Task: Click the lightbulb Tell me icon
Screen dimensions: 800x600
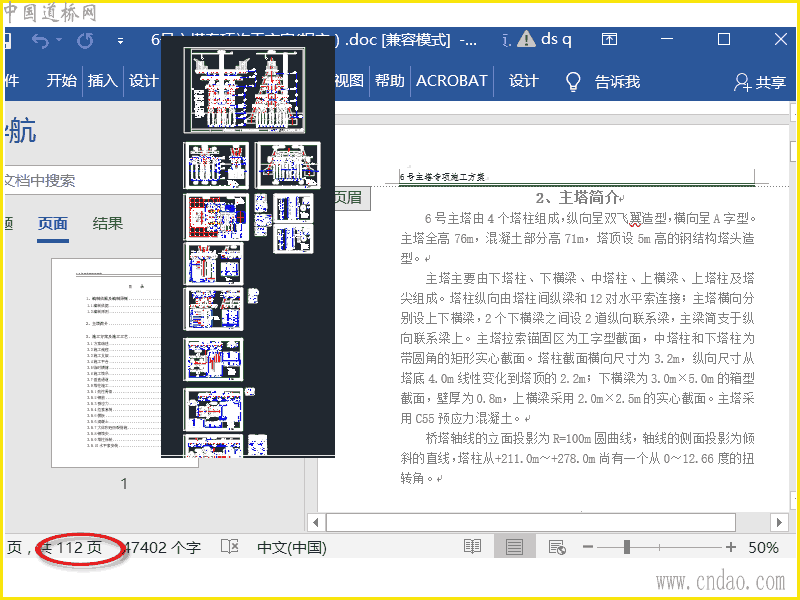Action: tap(573, 81)
